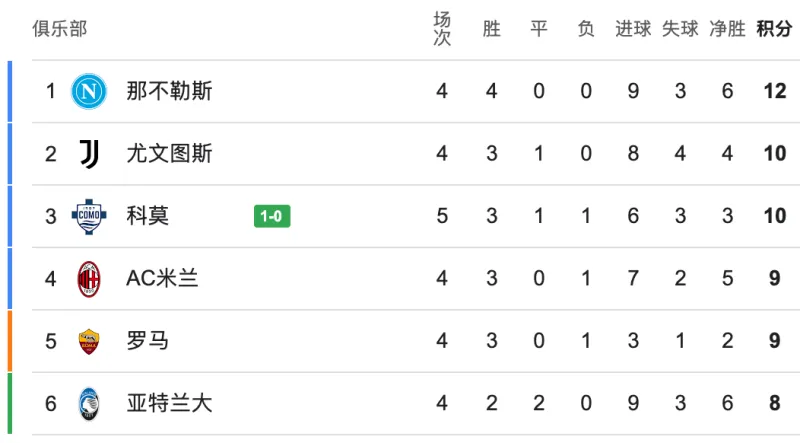Click the 场次 column header

(x=442, y=29)
